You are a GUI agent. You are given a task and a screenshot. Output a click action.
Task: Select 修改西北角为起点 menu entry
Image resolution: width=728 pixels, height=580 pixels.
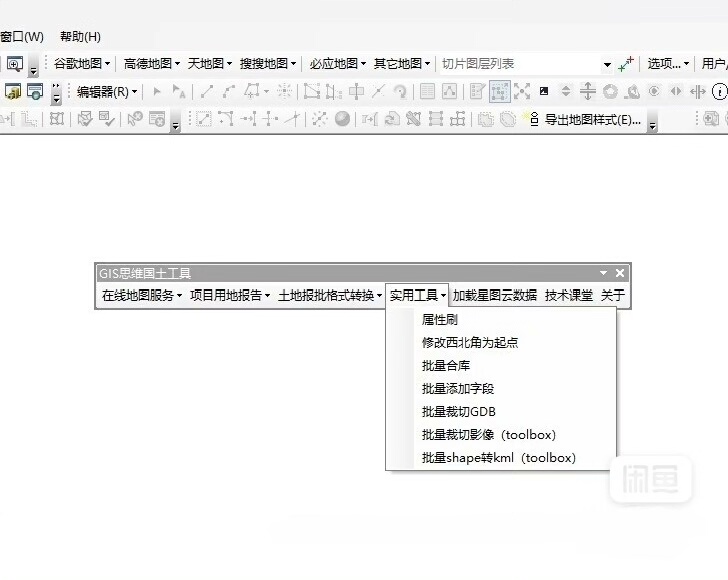[501, 343]
